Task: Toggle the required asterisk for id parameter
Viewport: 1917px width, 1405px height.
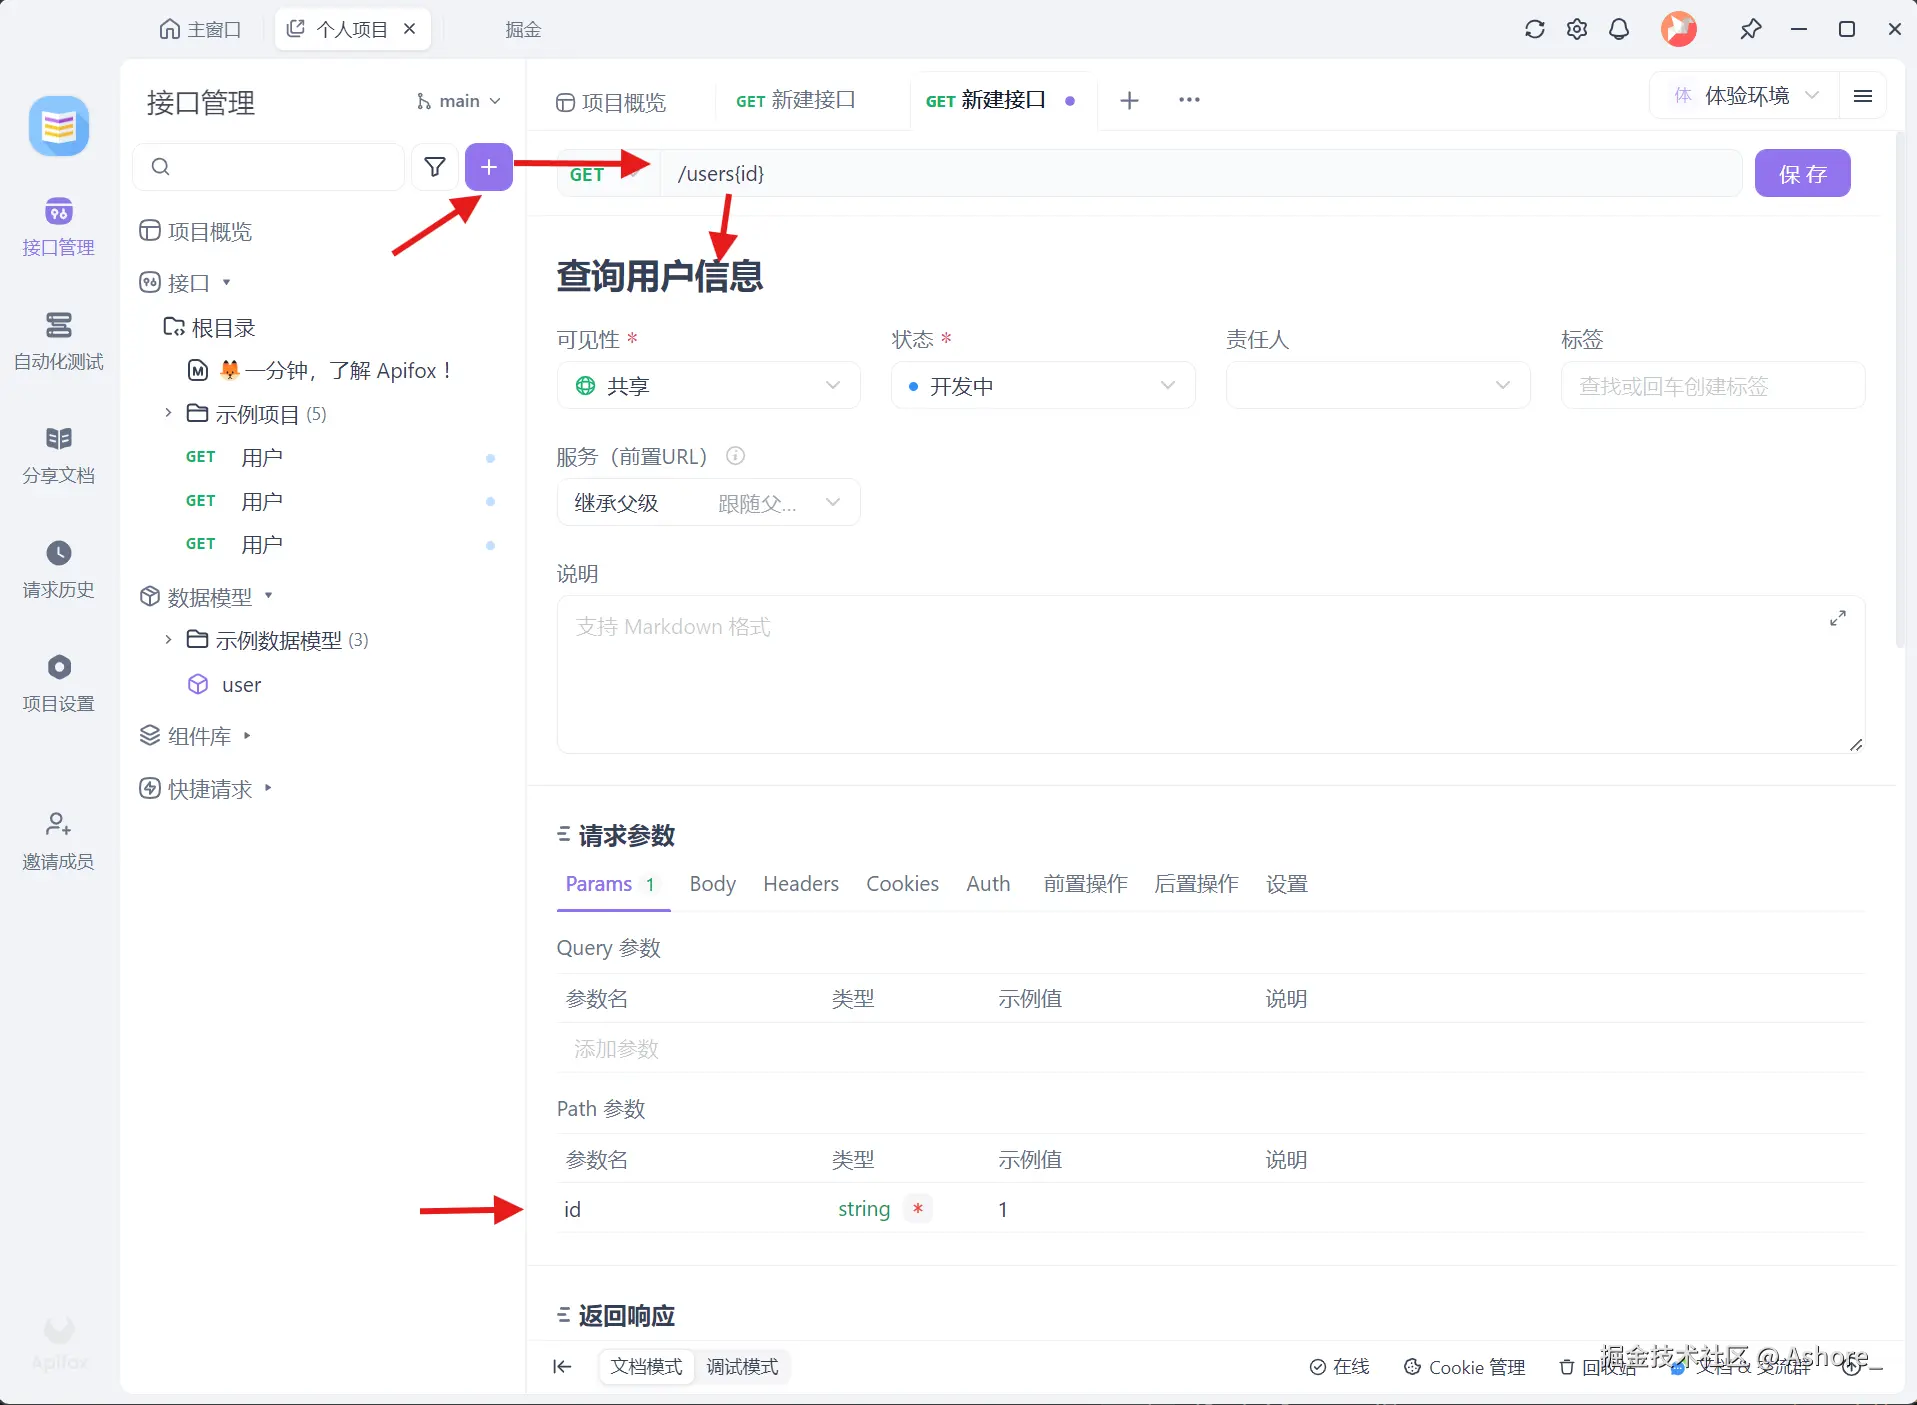Action: point(917,1209)
